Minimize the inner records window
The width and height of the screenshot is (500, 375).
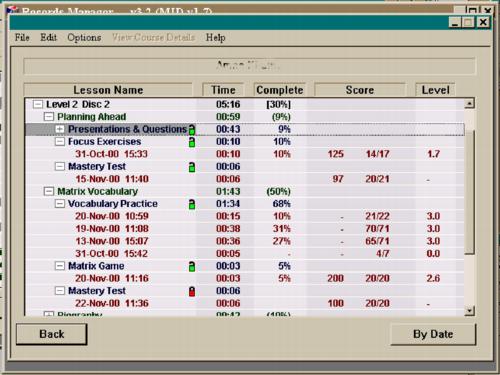pyautogui.click(x=455, y=22)
